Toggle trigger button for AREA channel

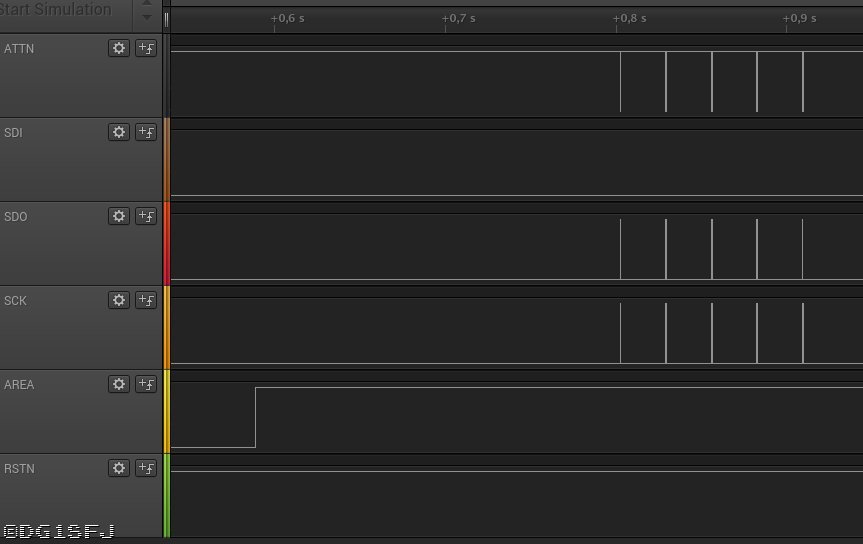click(x=146, y=384)
